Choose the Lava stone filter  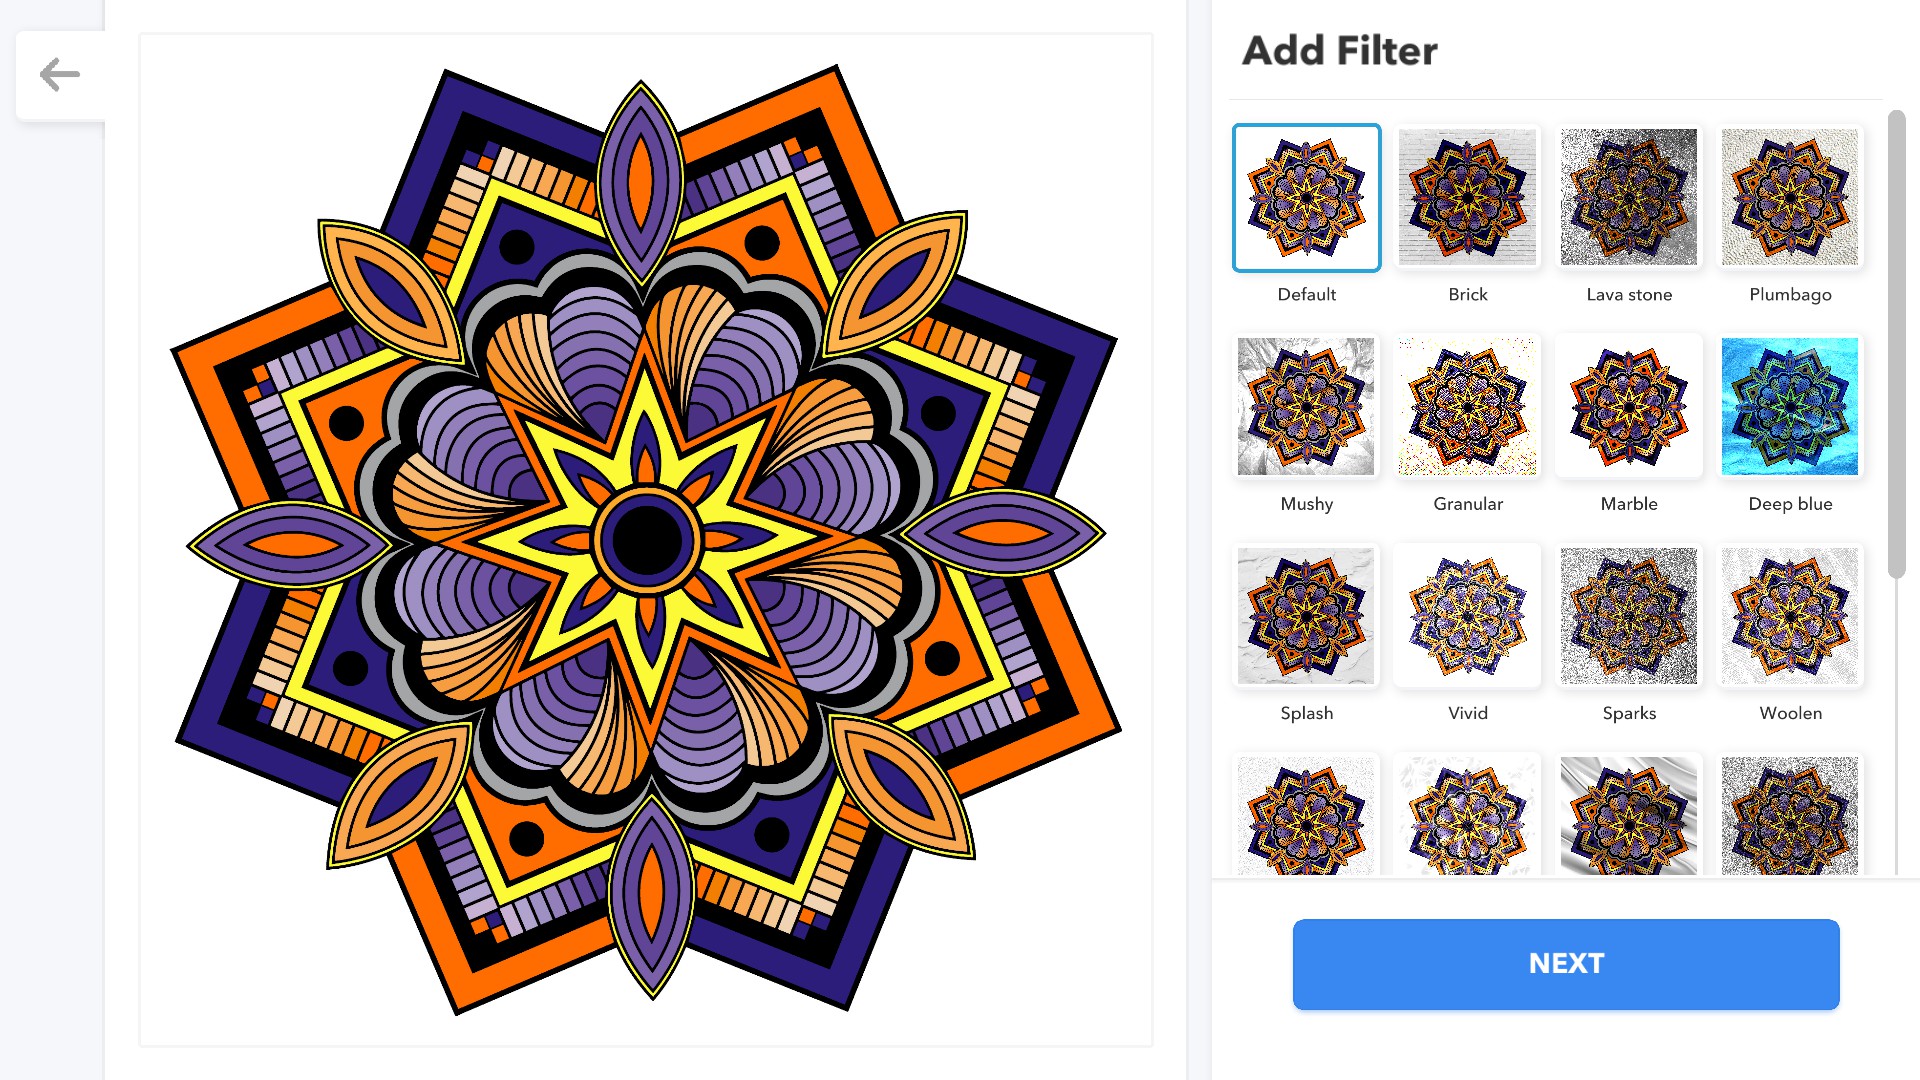[1629, 198]
